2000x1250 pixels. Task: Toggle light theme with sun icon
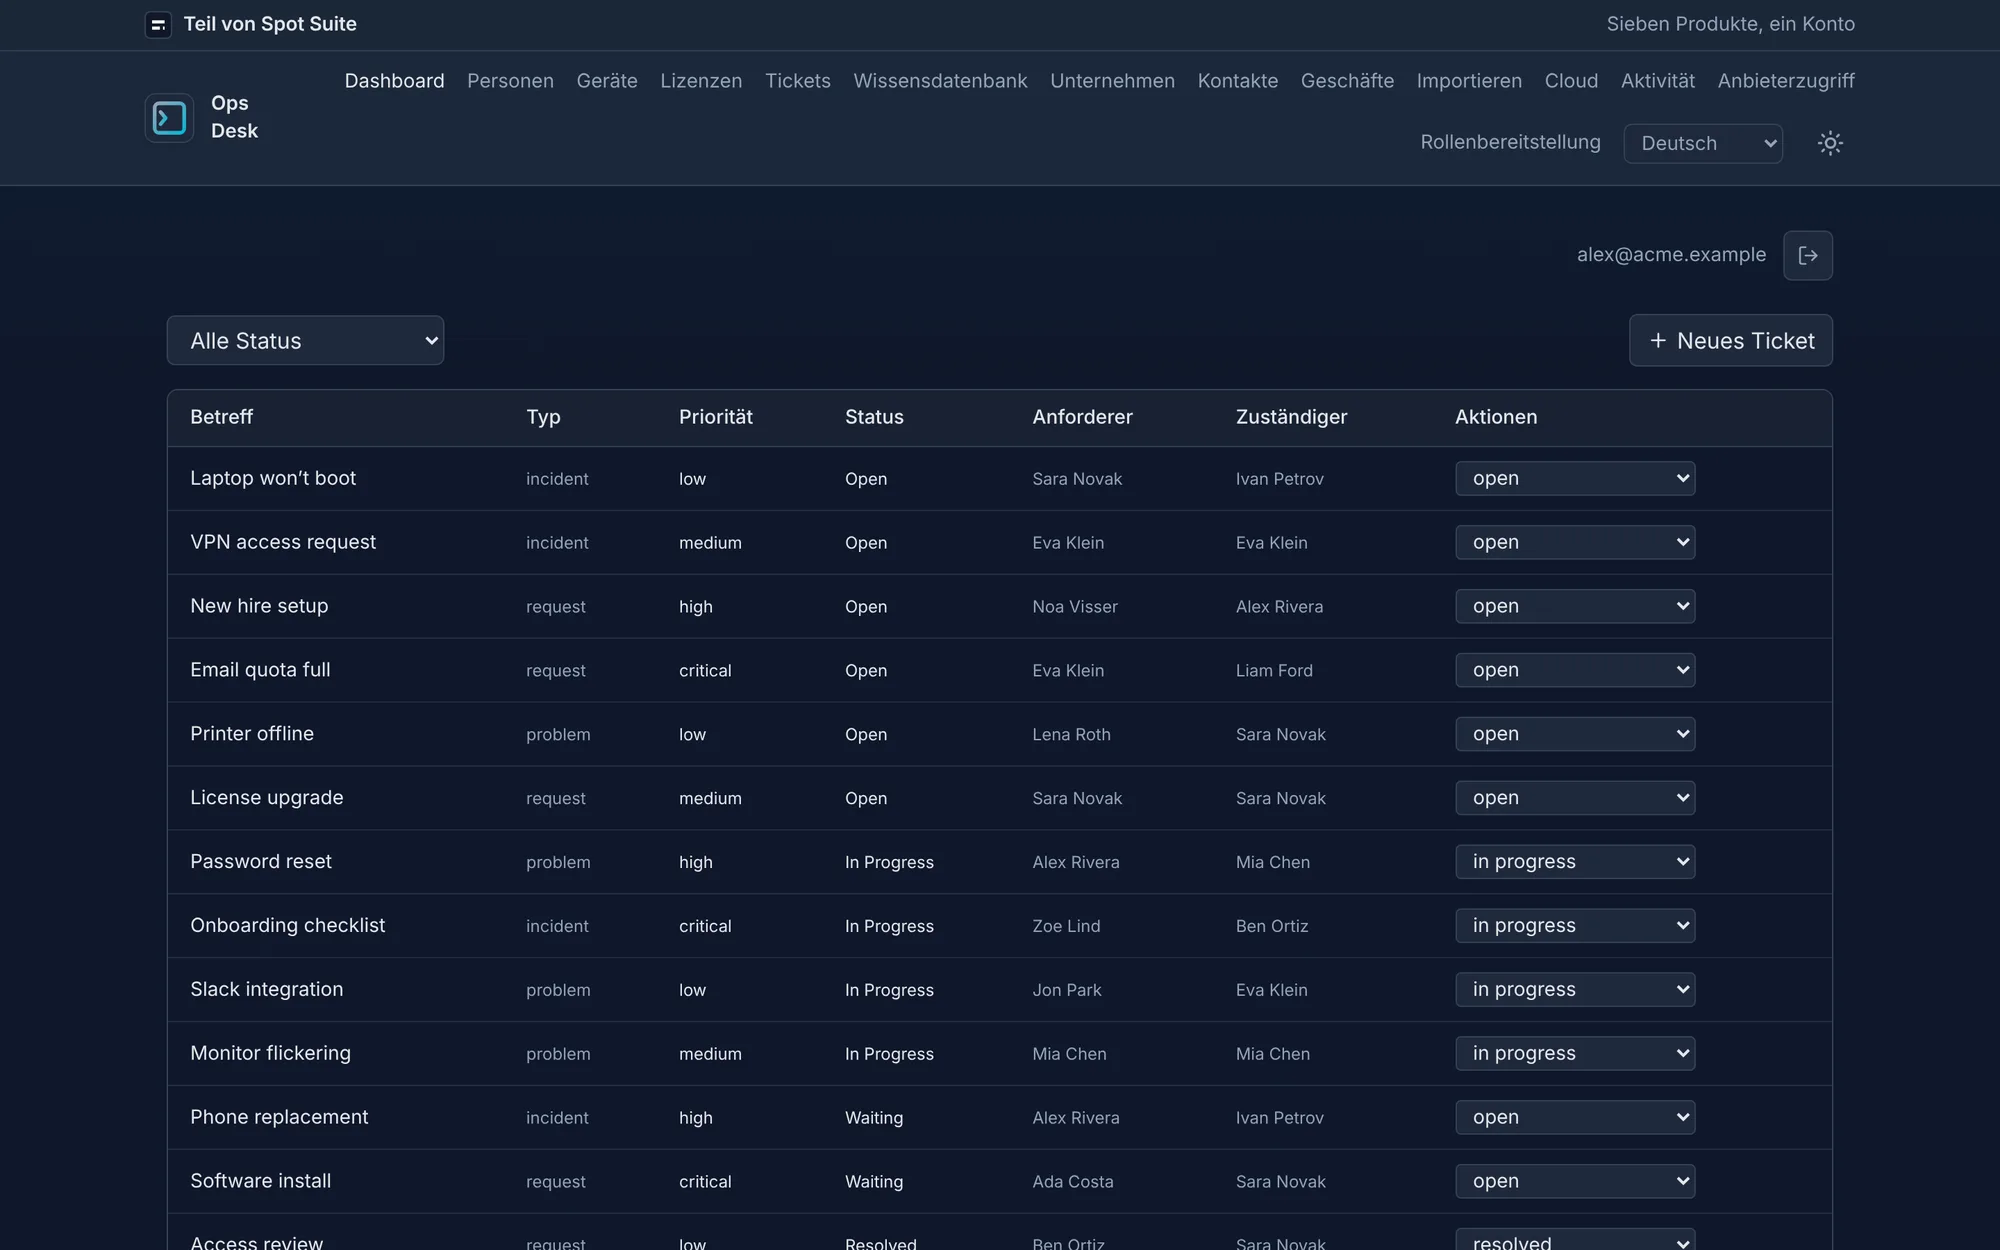[1830, 143]
